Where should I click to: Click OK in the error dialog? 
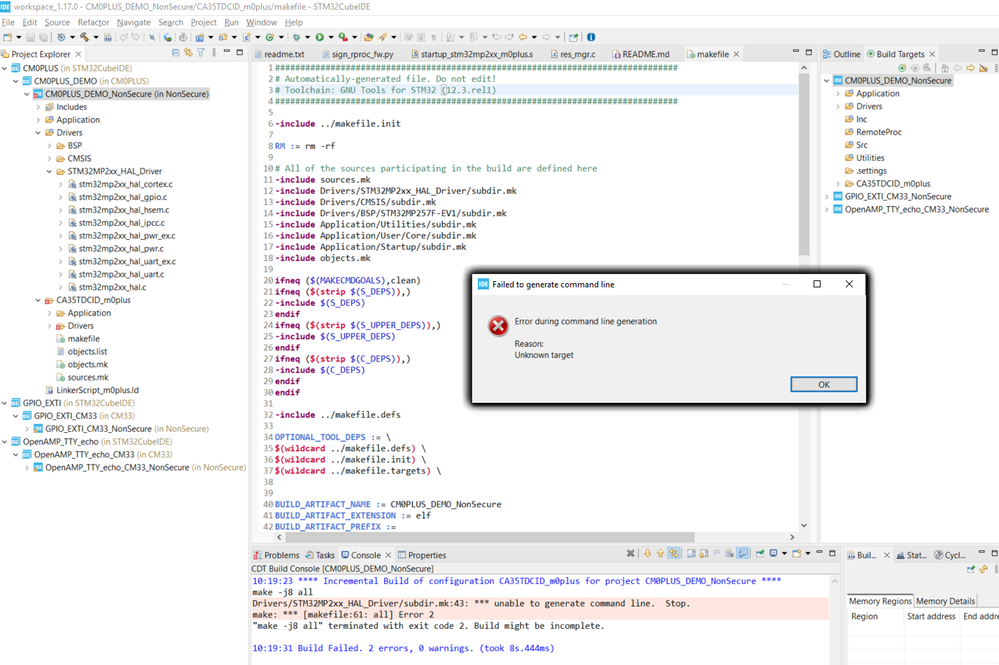pyautogui.click(x=824, y=384)
